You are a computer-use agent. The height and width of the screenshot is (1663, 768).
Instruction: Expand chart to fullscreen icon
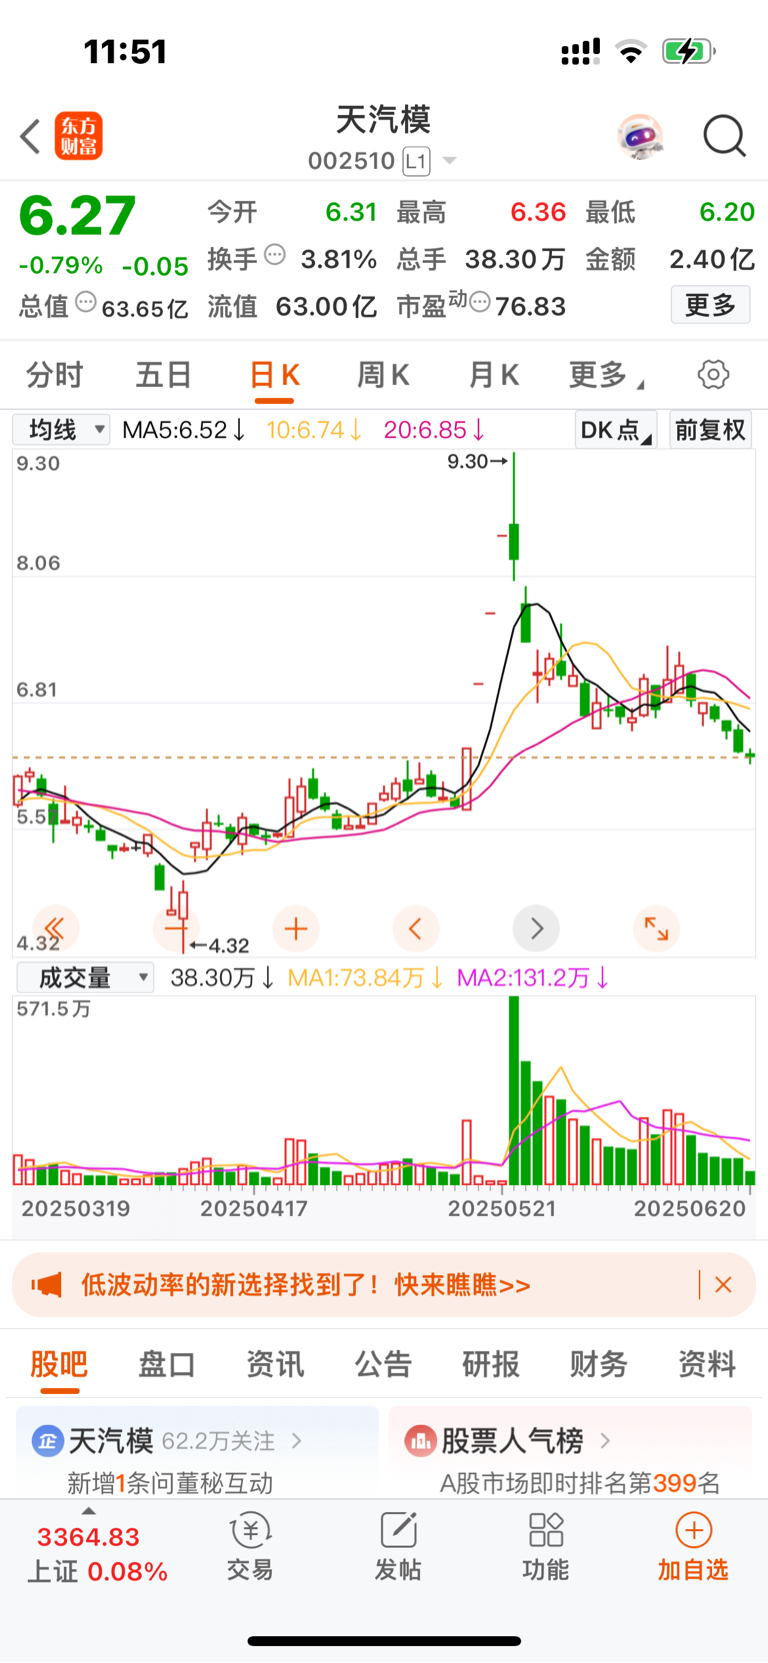656,929
